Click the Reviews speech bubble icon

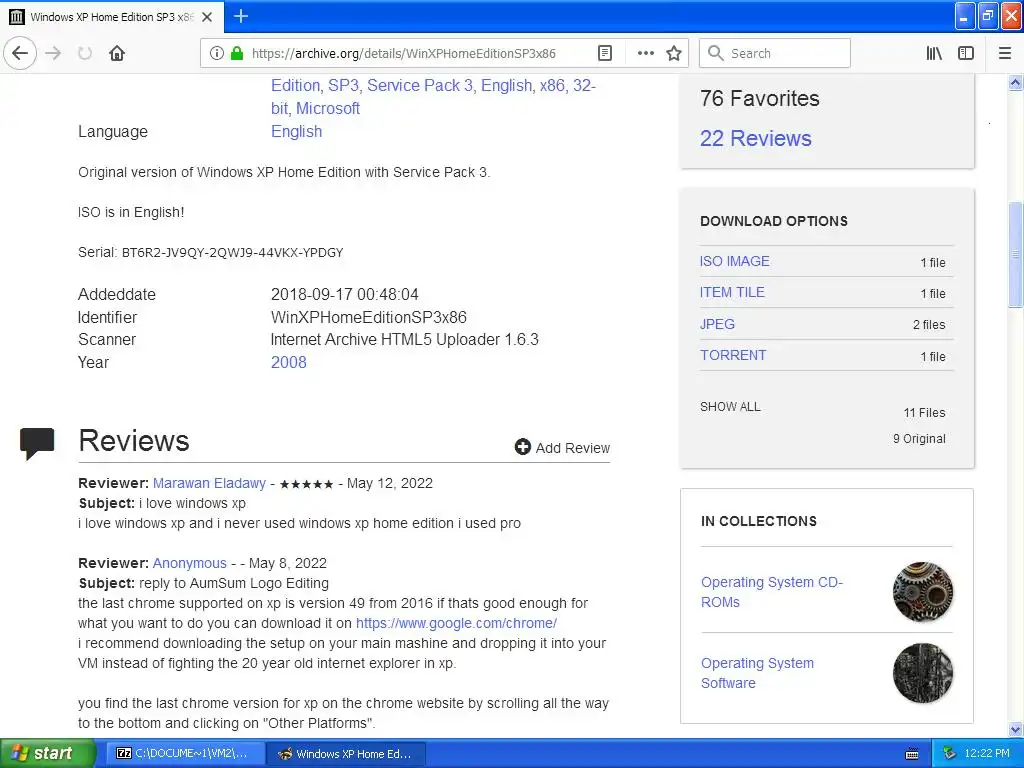pyautogui.click(x=37, y=443)
